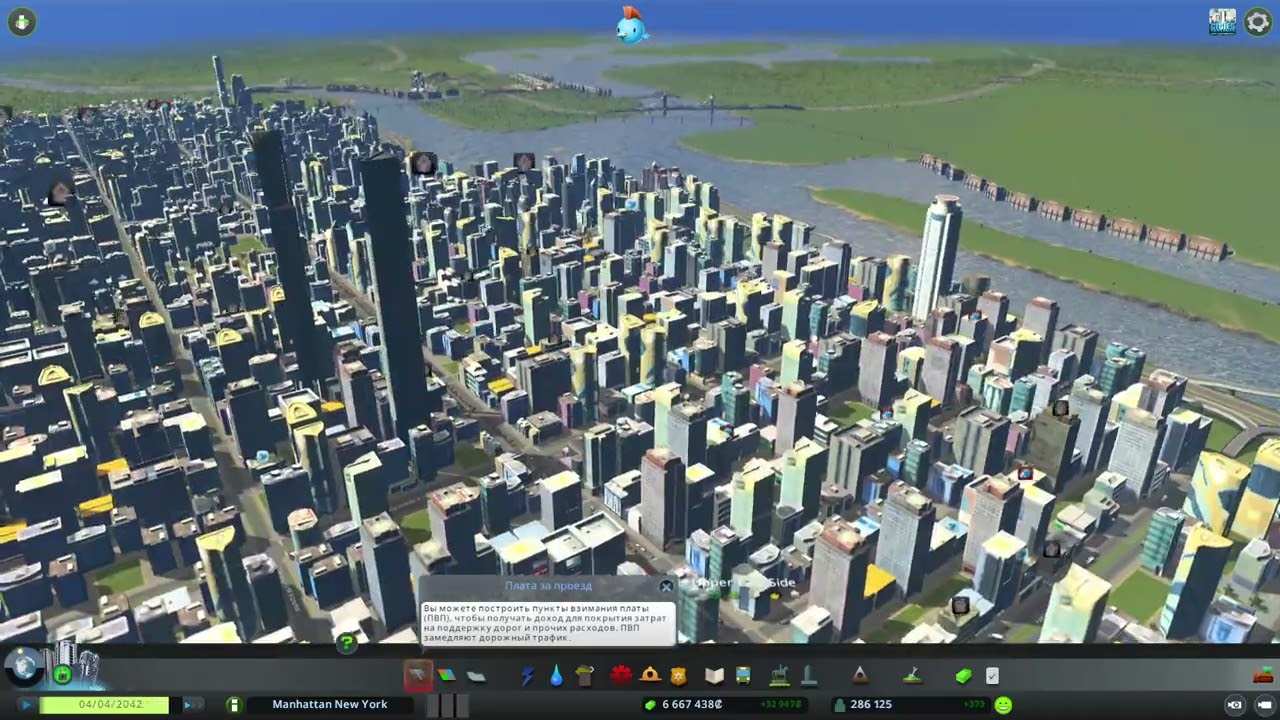
Task: Open the Parks and Decoration menu
Action: 779,676
